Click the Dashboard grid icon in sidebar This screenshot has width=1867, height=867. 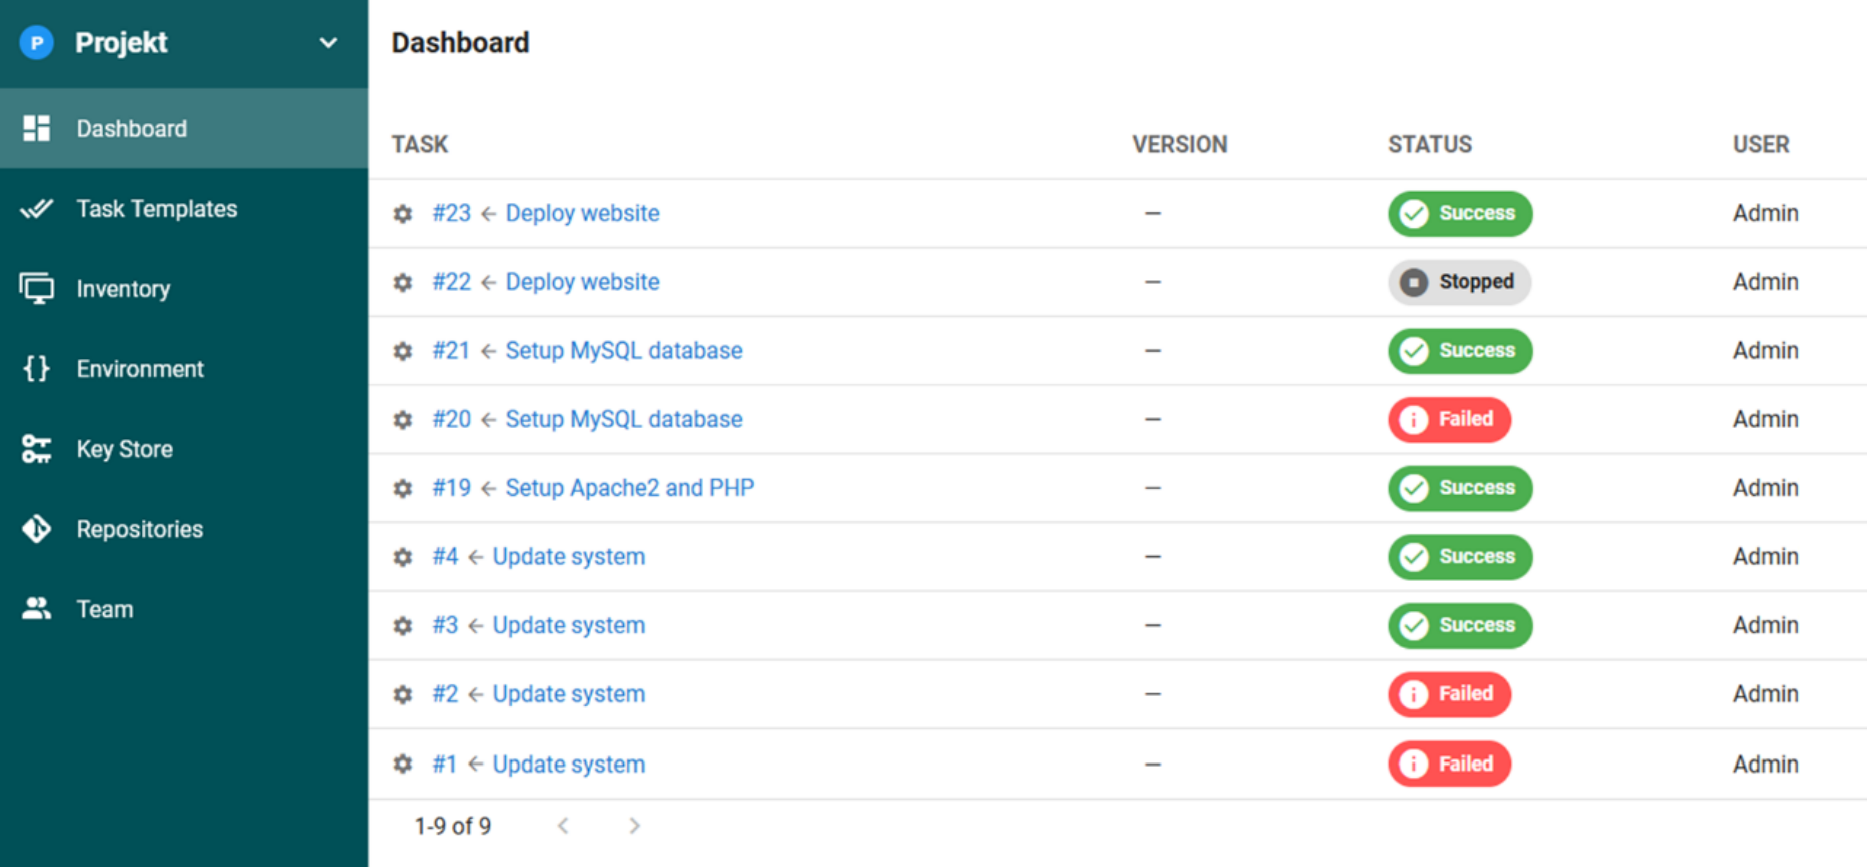[37, 128]
